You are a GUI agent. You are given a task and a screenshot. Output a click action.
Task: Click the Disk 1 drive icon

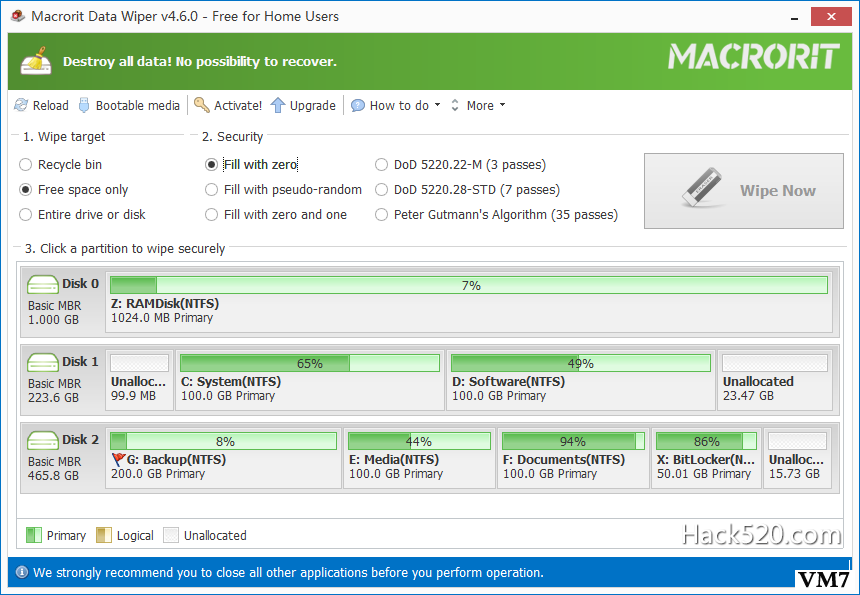(43, 362)
